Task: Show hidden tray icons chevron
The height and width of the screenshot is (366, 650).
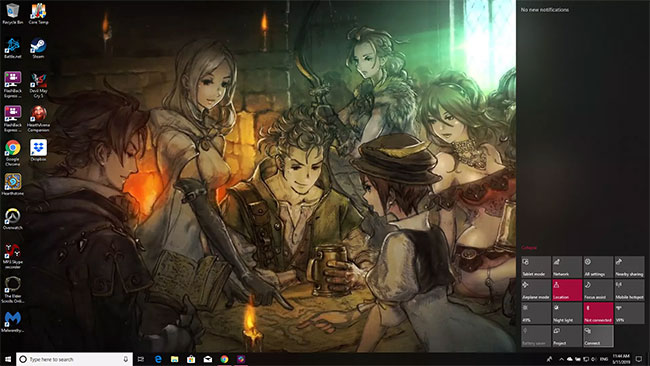Action: tap(561, 359)
